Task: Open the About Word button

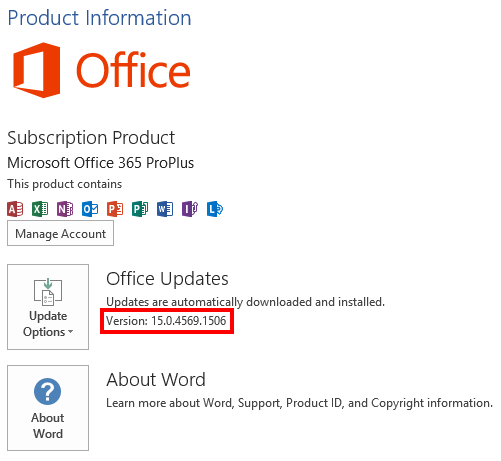Action: click(48, 408)
